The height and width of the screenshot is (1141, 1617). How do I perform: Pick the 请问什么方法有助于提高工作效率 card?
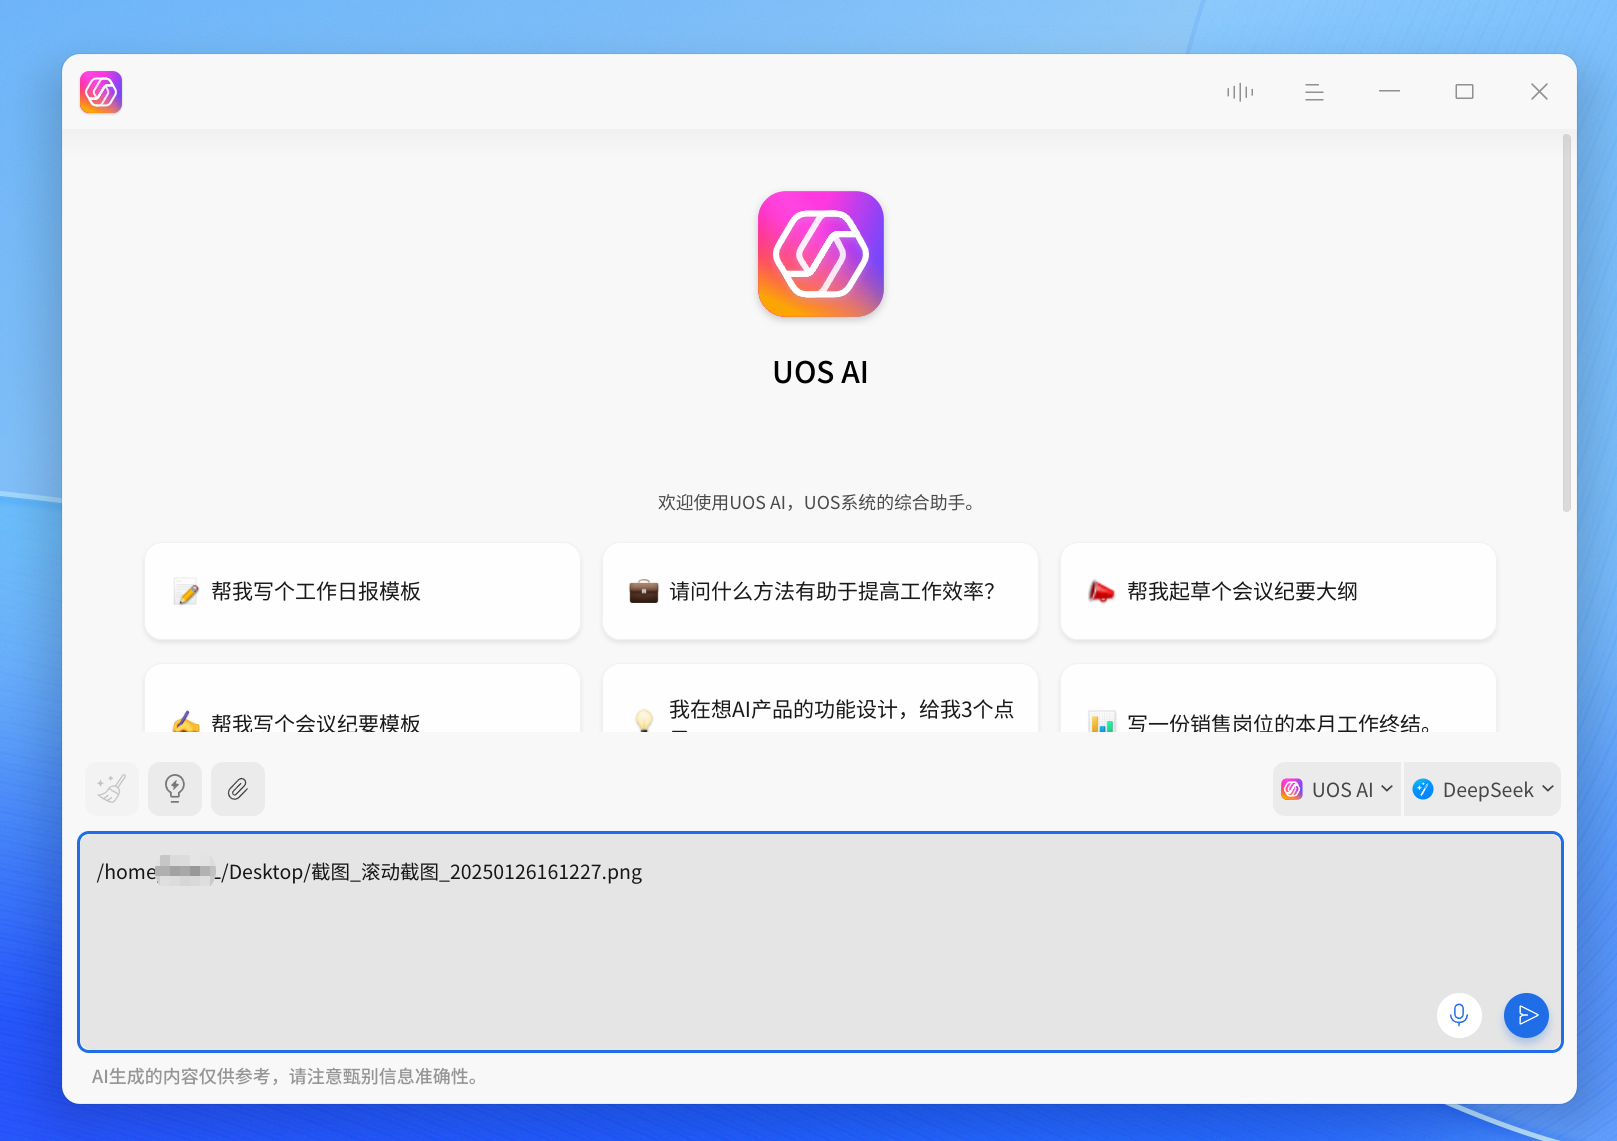click(x=820, y=591)
